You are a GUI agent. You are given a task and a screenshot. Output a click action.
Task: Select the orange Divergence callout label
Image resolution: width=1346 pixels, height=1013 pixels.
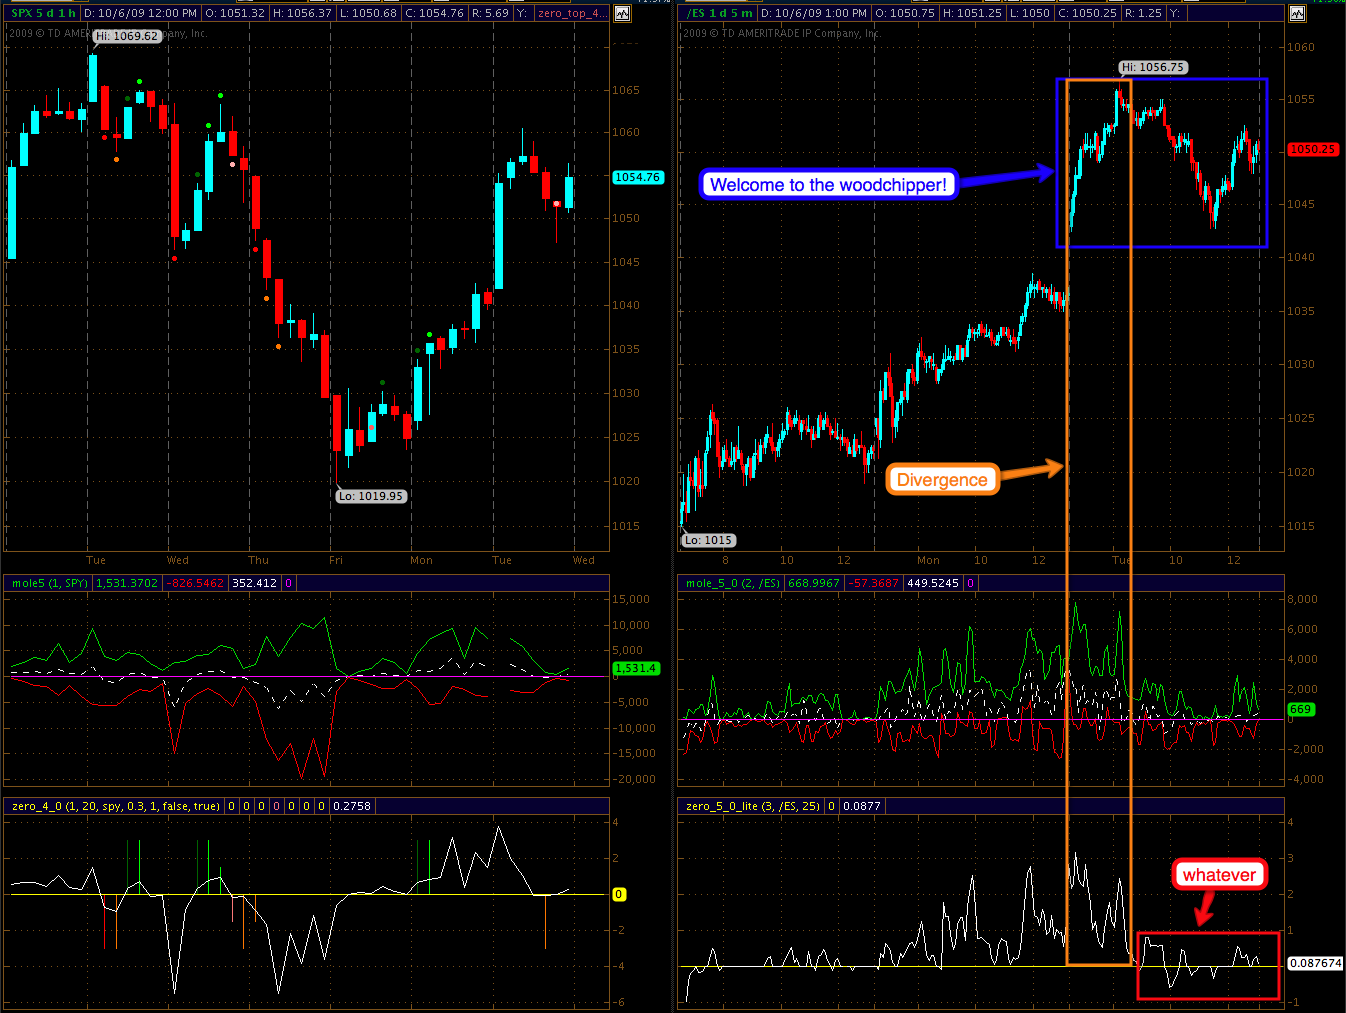(941, 480)
